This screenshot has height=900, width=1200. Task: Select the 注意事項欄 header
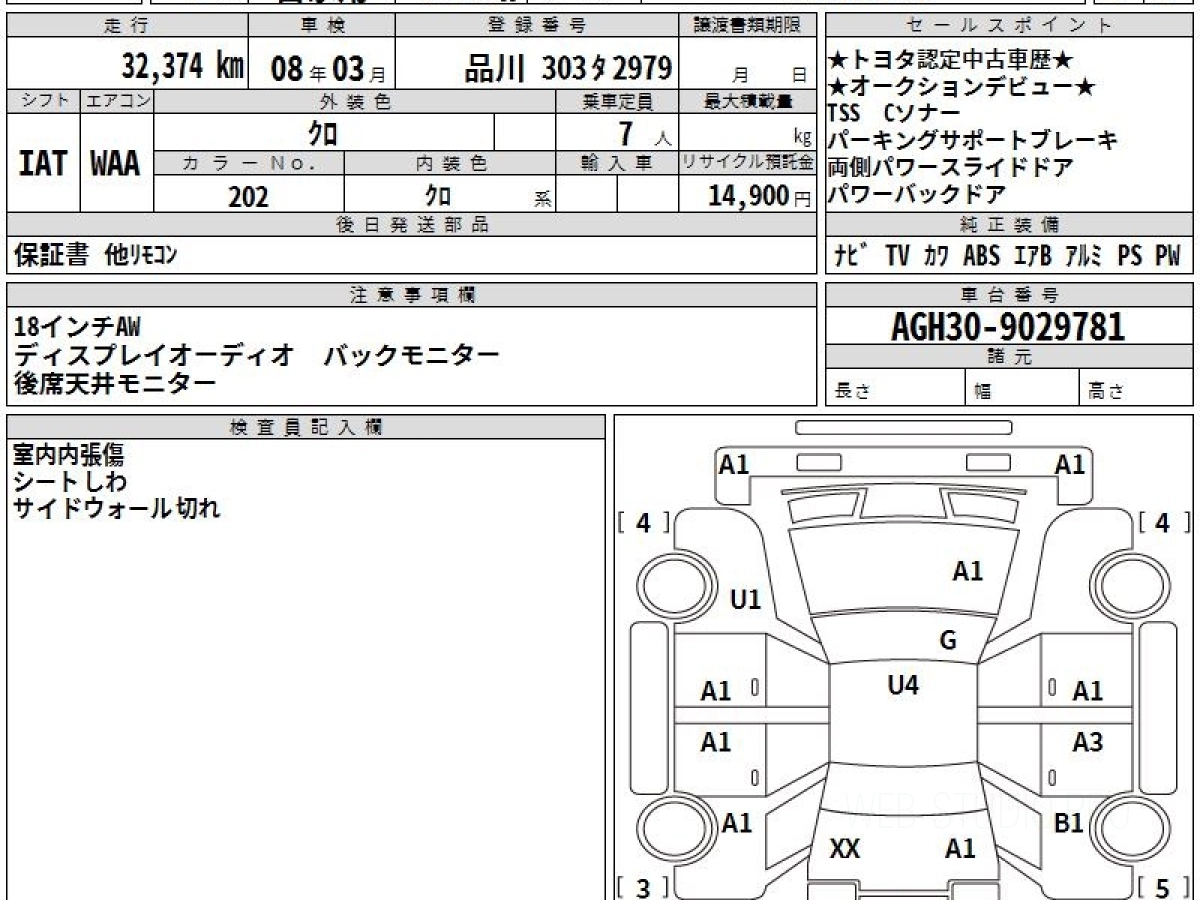tap(412, 295)
